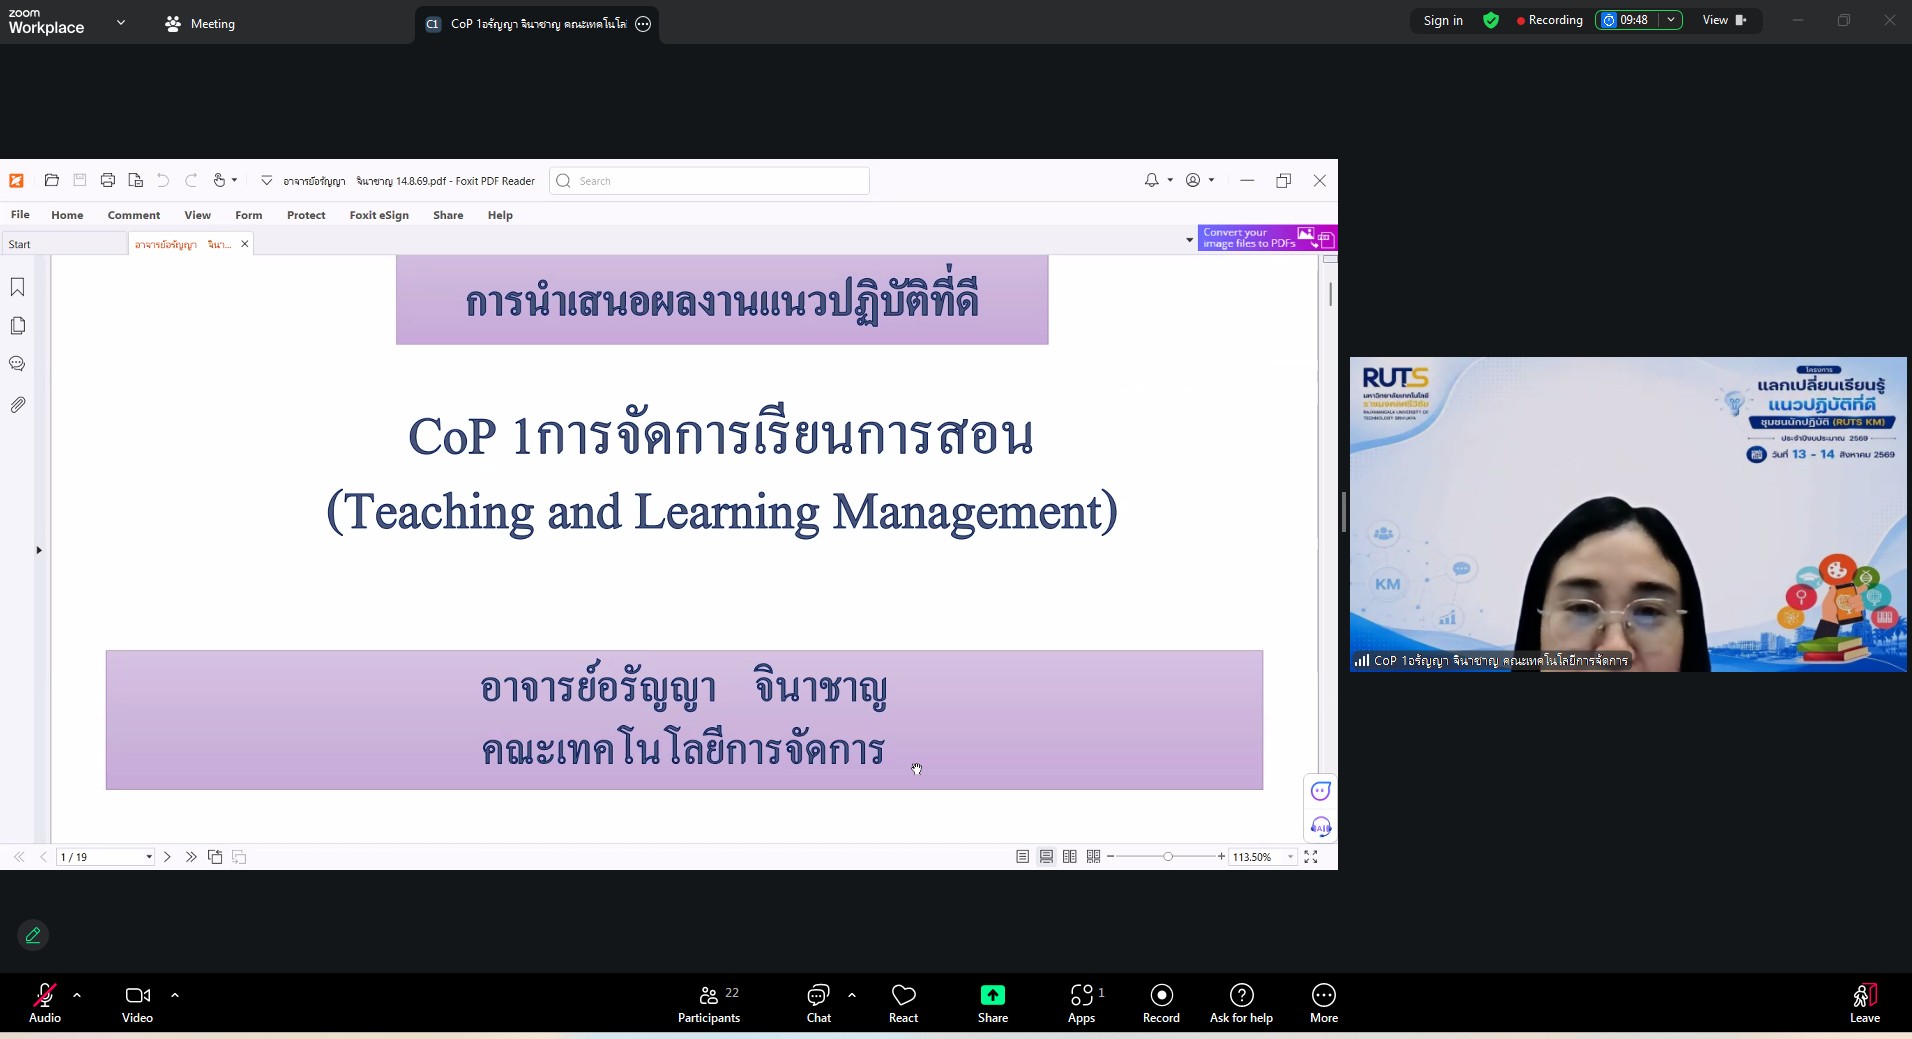Leave the Zoom meeting

(x=1865, y=1003)
